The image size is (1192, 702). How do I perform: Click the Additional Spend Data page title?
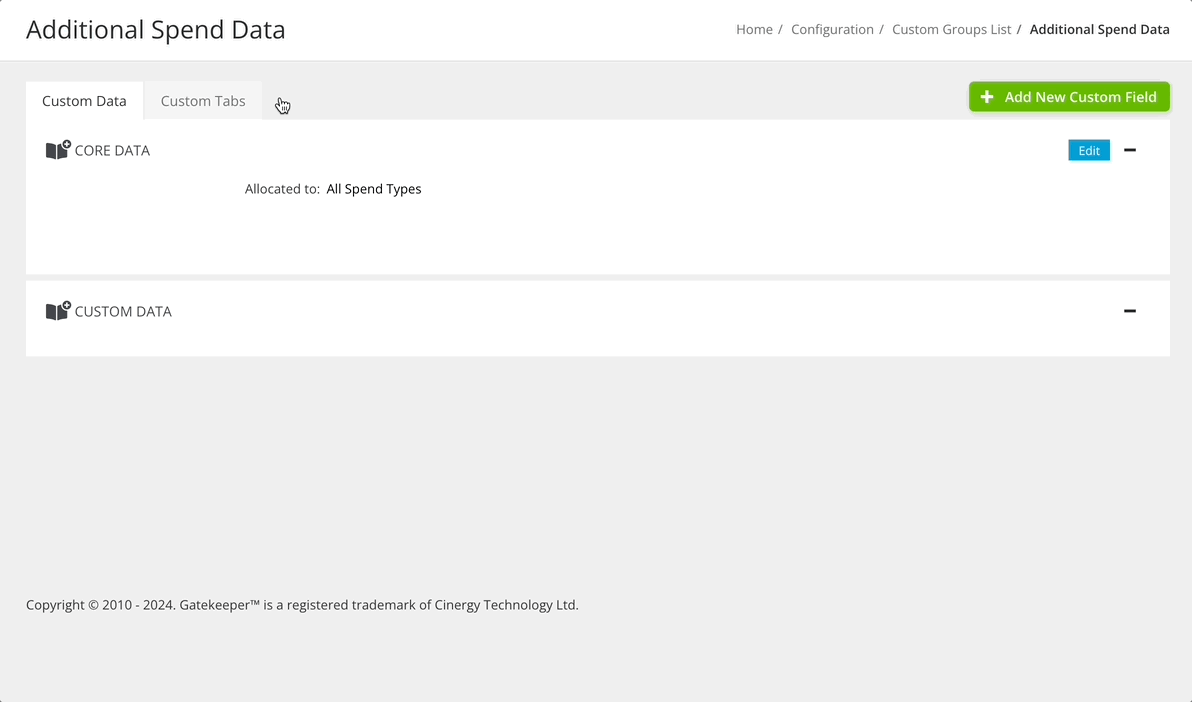155,30
